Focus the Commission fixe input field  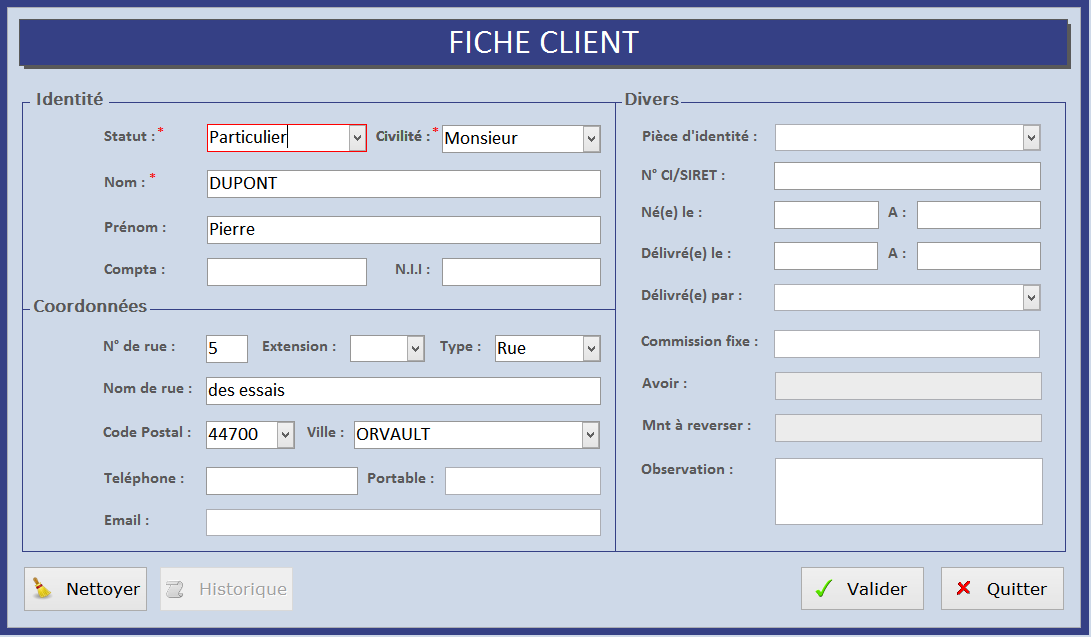[907, 344]
